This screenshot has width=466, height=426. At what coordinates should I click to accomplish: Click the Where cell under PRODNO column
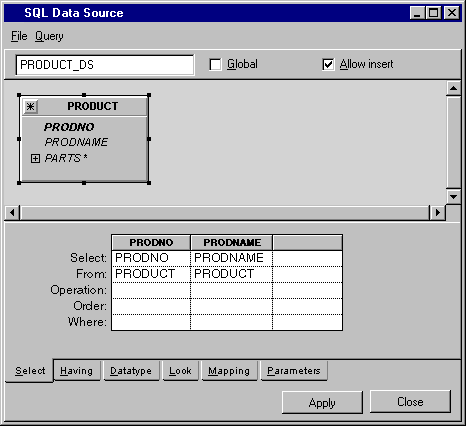click(x=151, y=322)
